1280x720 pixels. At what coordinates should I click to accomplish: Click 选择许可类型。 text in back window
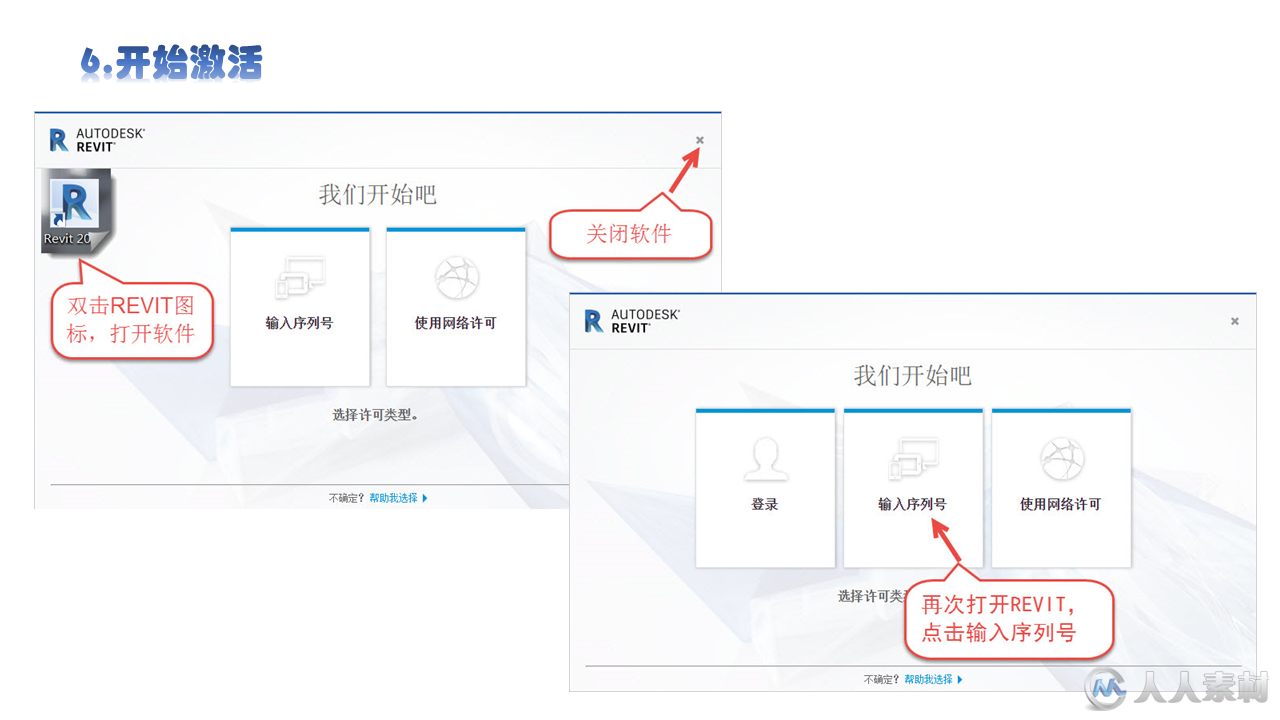click(x=376, y=414)
